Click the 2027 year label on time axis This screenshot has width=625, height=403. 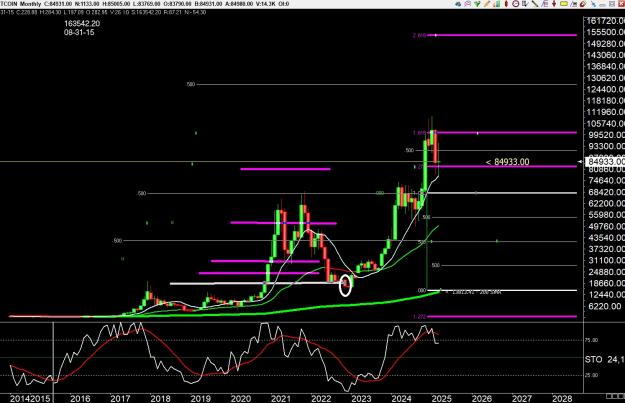click(x=522, y=398)
